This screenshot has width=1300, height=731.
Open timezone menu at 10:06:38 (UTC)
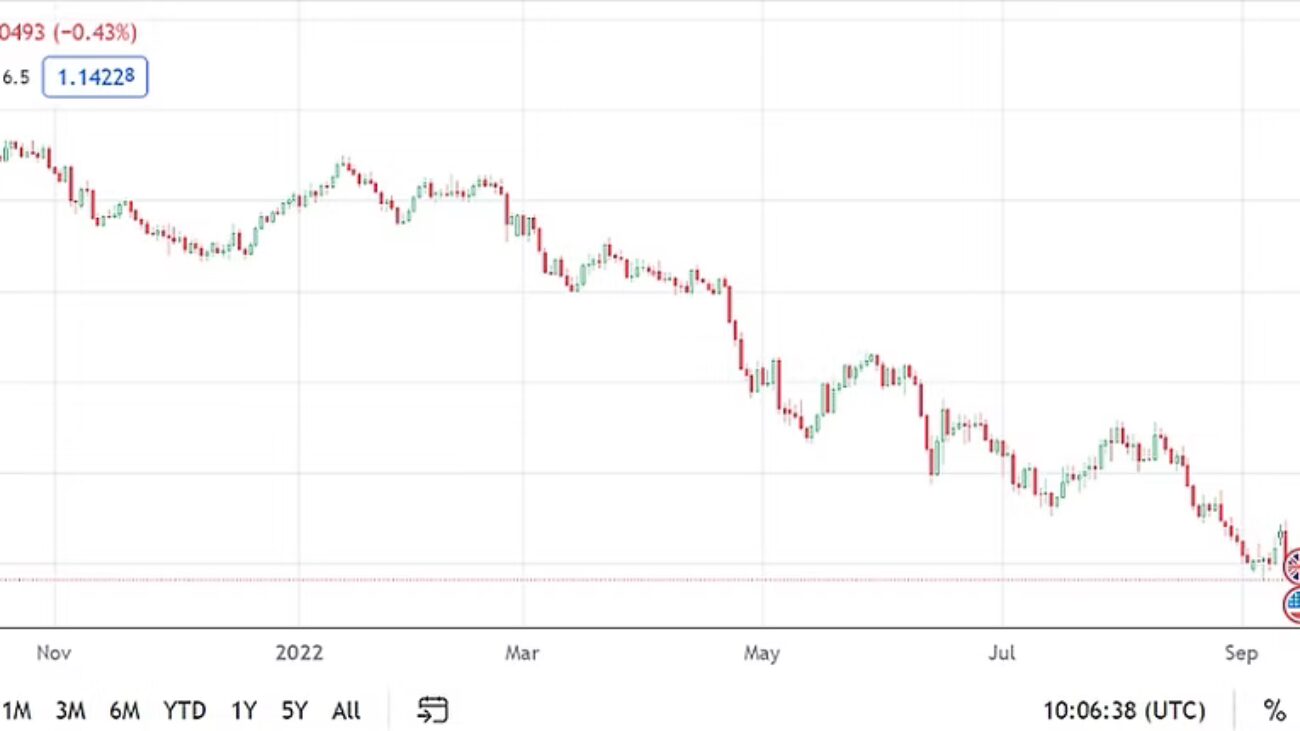(x=1124, y=711)
